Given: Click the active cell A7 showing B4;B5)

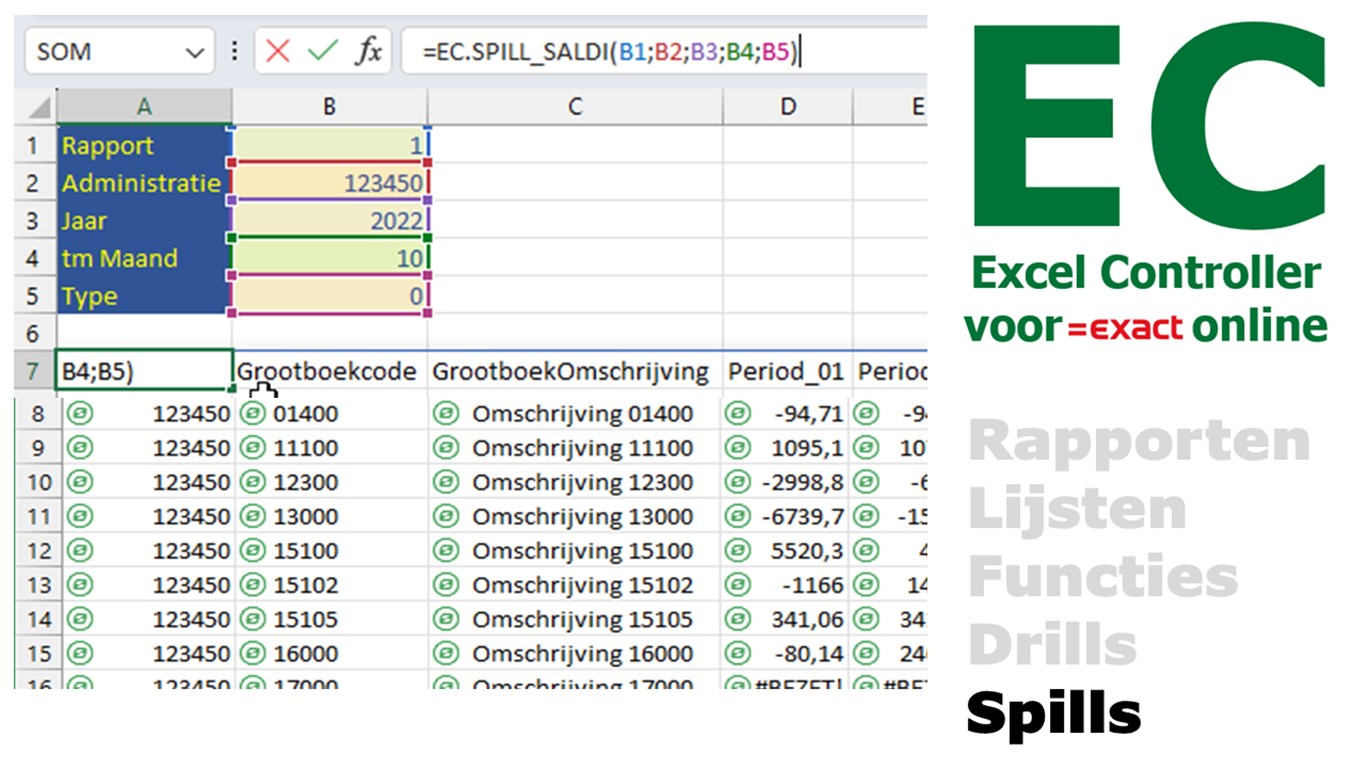Looking at the screenshot, I should pyautogui.click(x=145, y=372).
